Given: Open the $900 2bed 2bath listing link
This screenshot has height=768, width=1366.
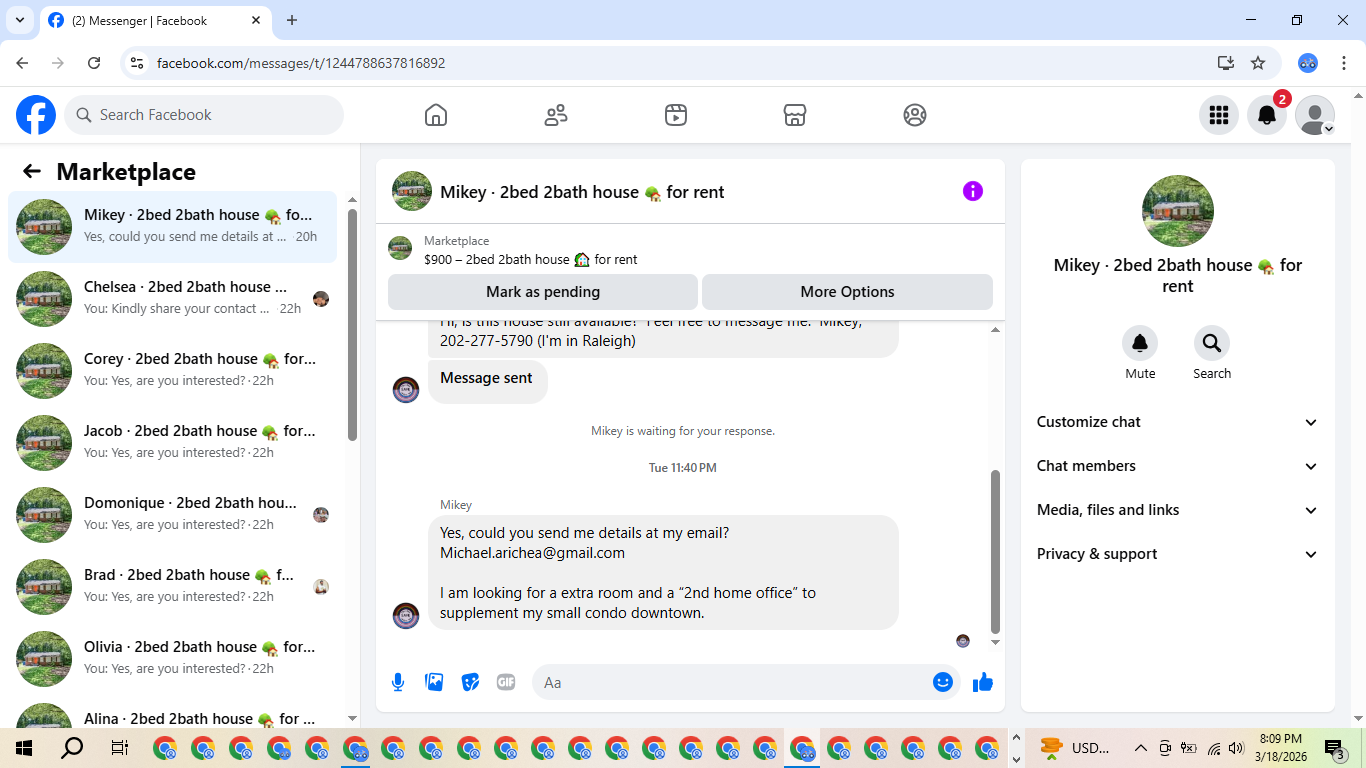Looking at the screenshot, I should (530, 259).
